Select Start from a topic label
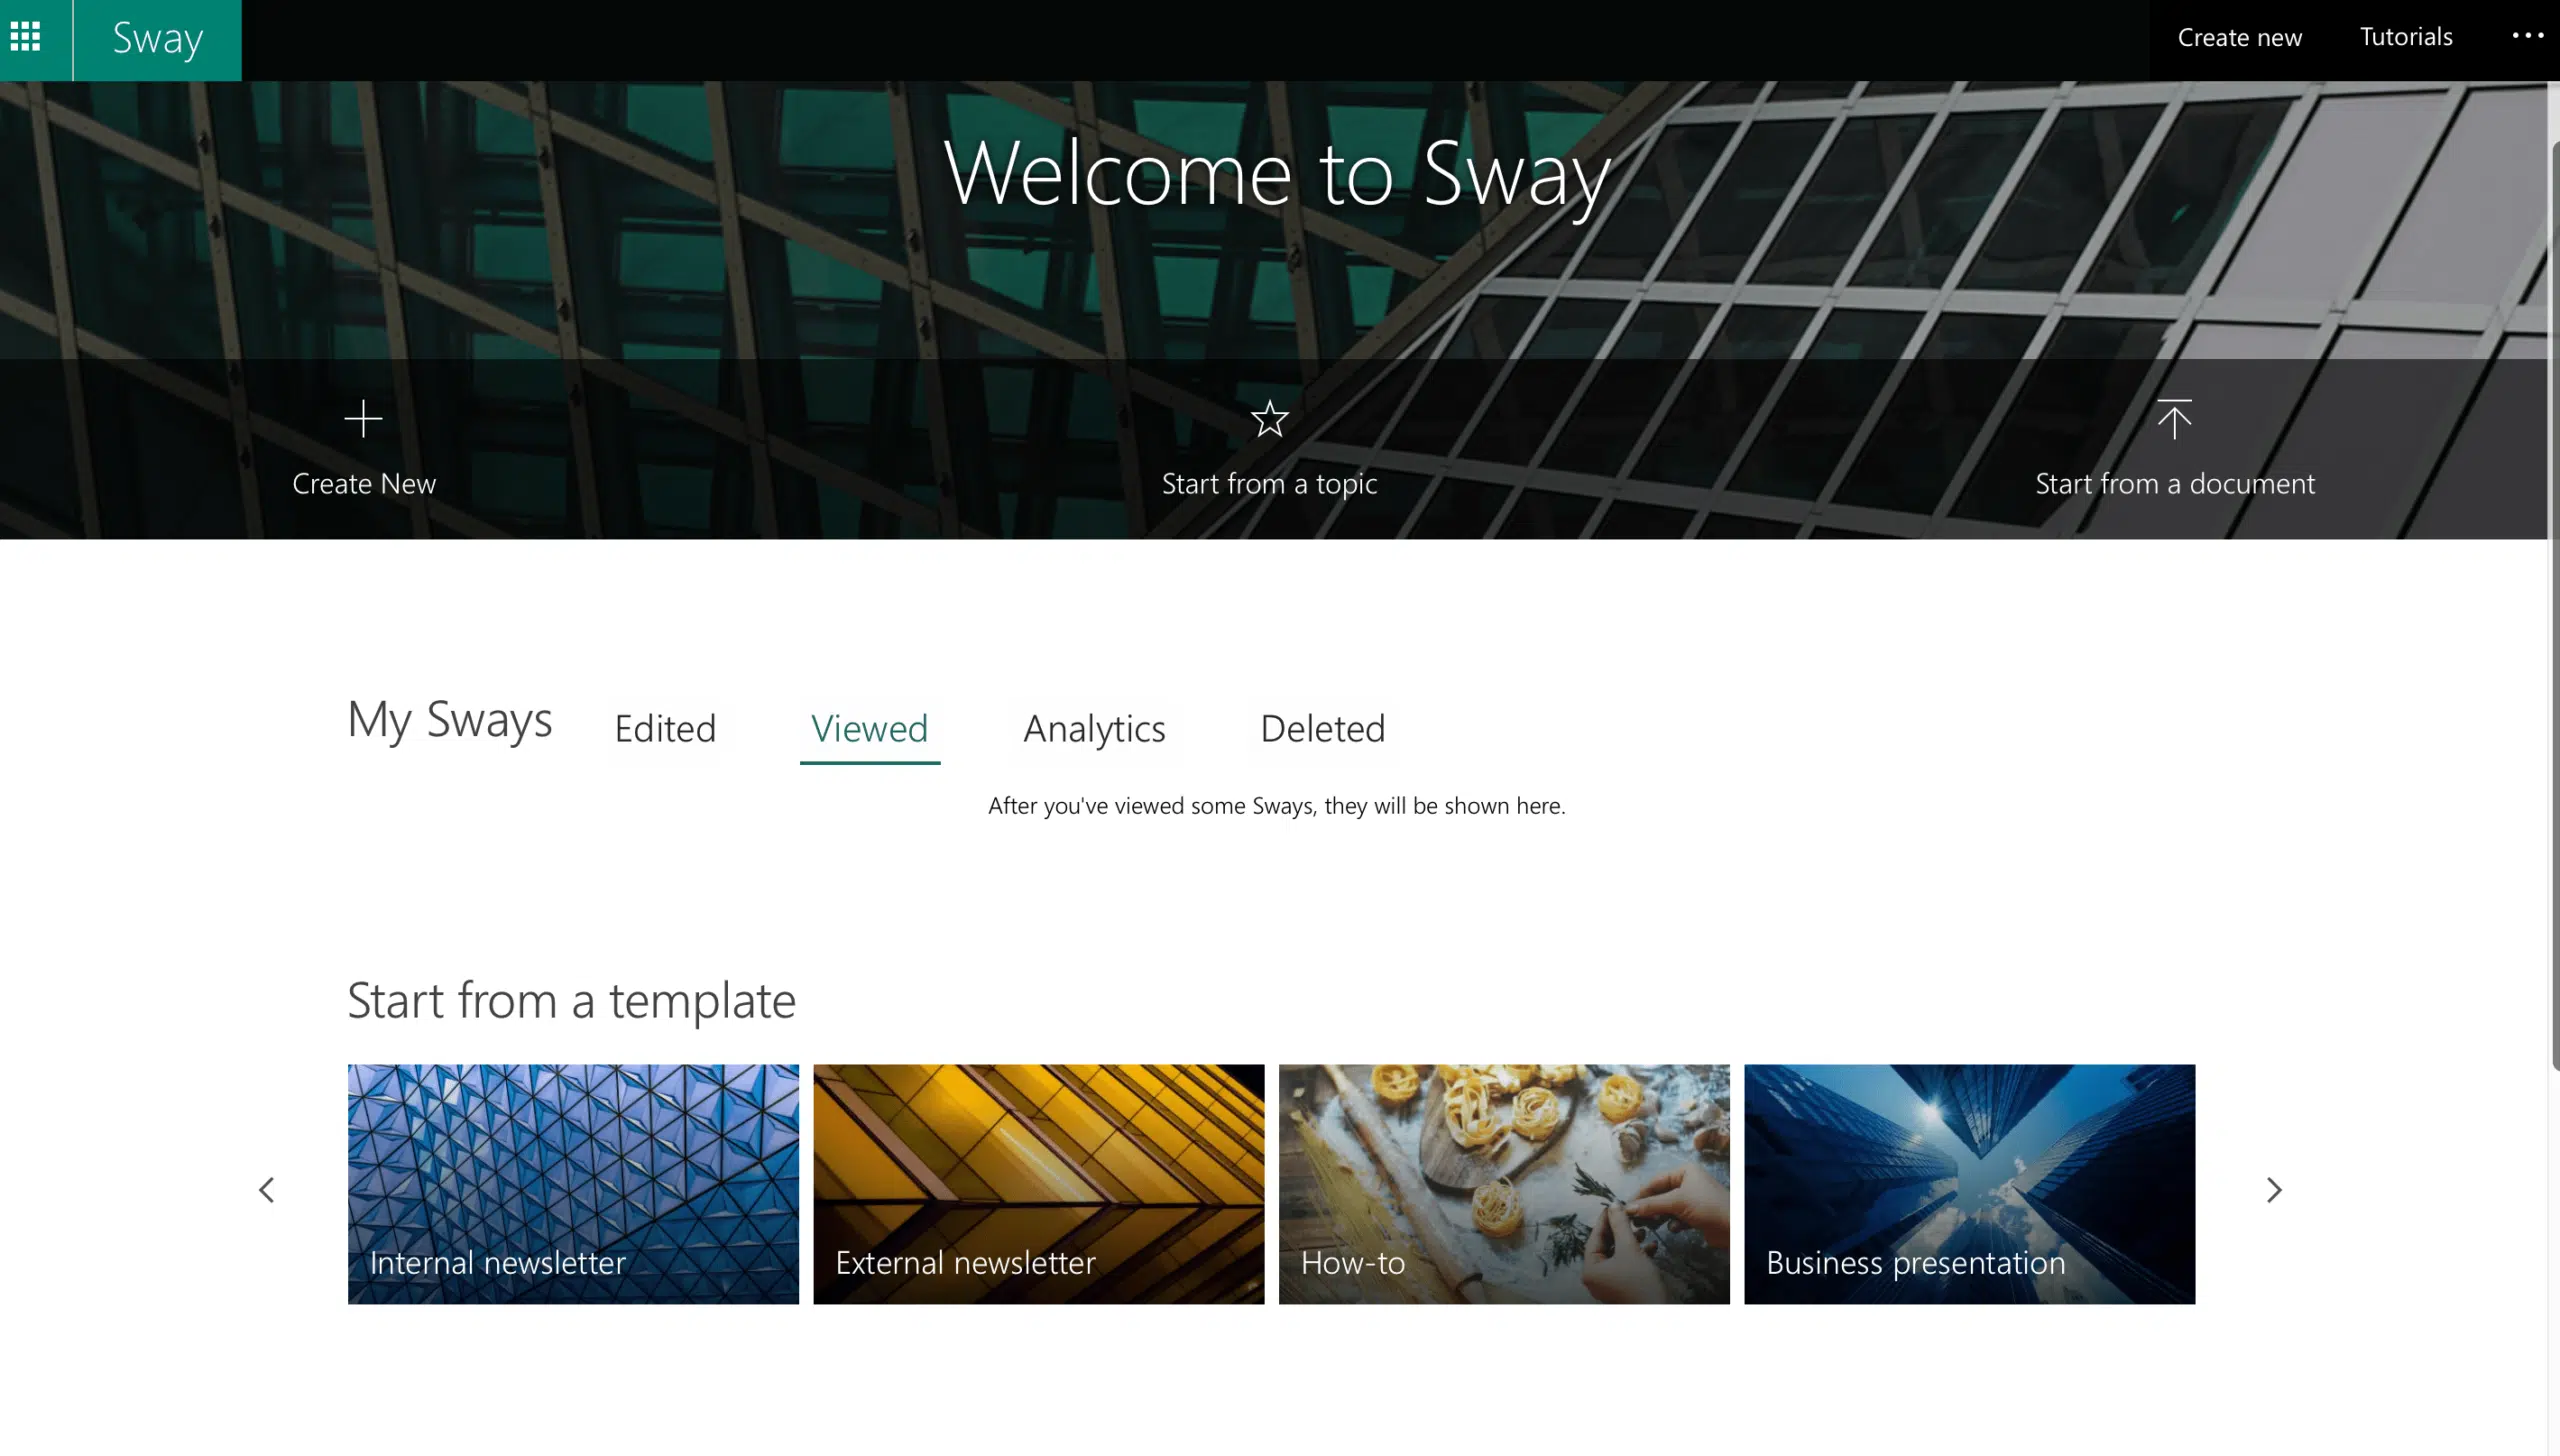Screen dimensions: 2560x1456 click(1269, 484)
